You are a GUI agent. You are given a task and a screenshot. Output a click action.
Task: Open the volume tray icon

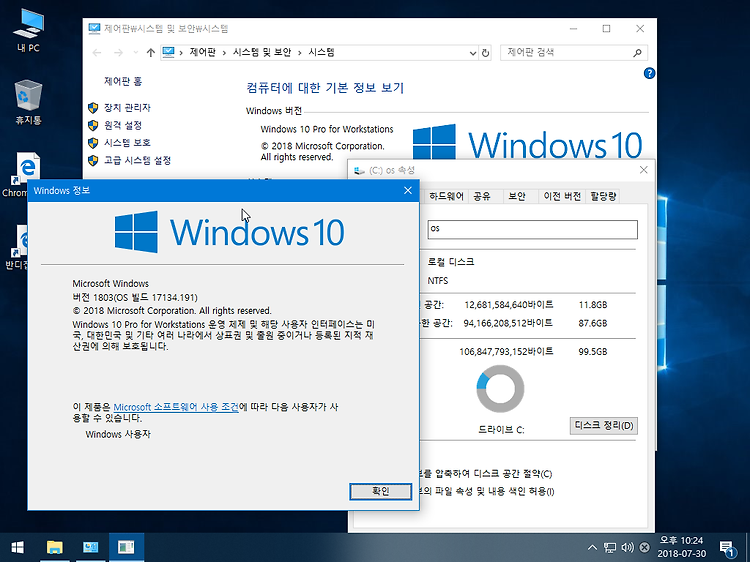pyautogui.click(x=627, y=547)
